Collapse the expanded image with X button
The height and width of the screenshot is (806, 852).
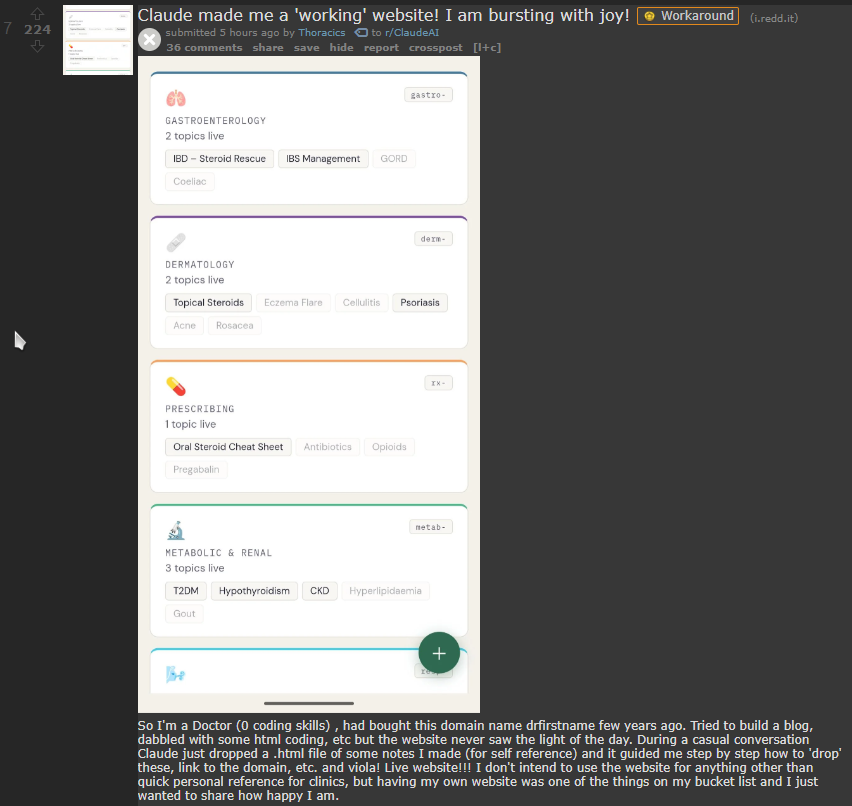pyautogui.click(x=149, y=40)
